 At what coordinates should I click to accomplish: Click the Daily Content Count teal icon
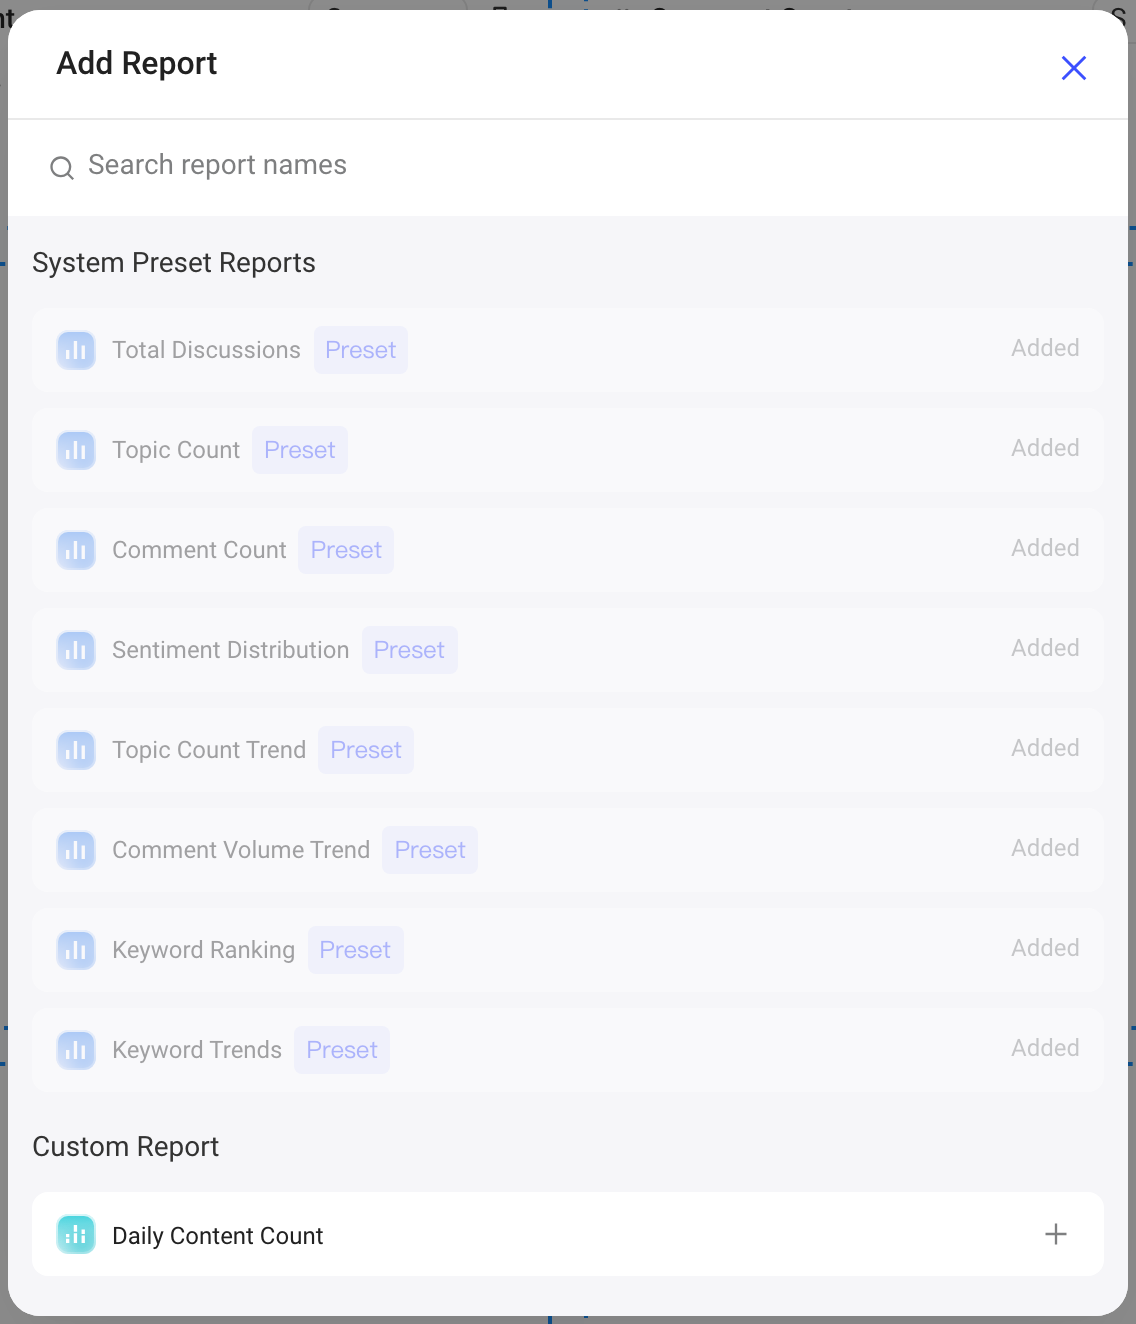[x=76, y=1235]
